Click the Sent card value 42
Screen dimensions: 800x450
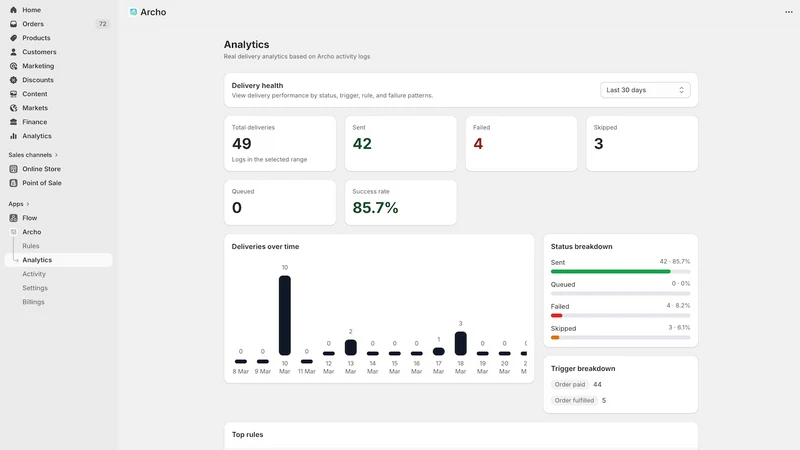[362, 144]
